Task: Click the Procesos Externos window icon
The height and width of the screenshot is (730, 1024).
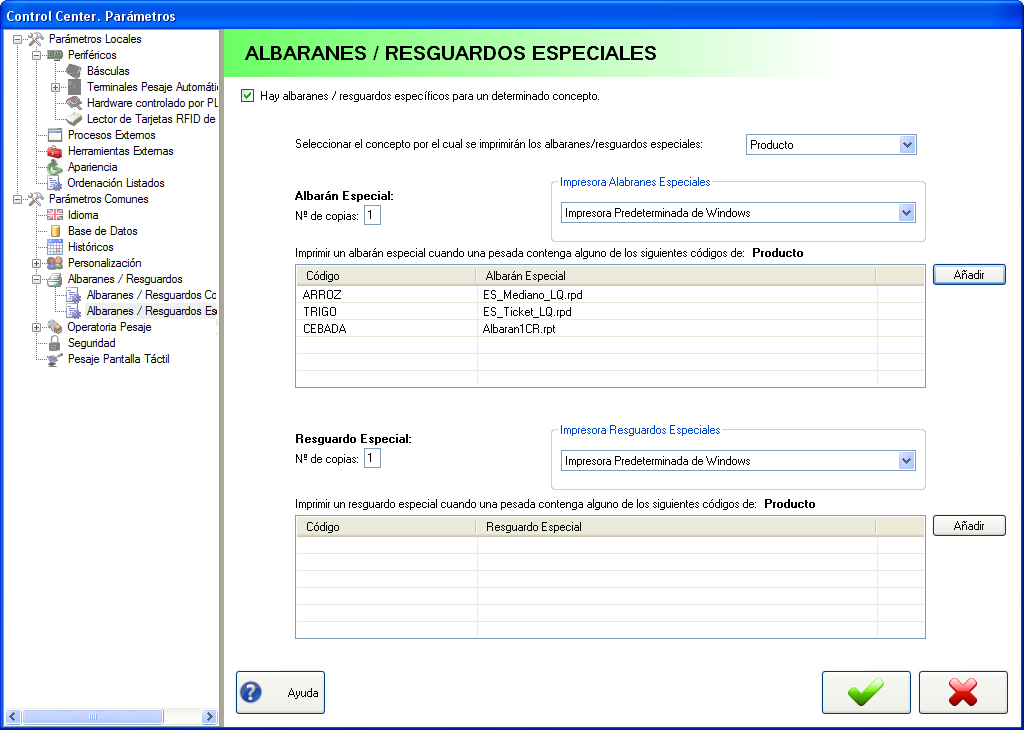Action: click(x=55, y=135)
